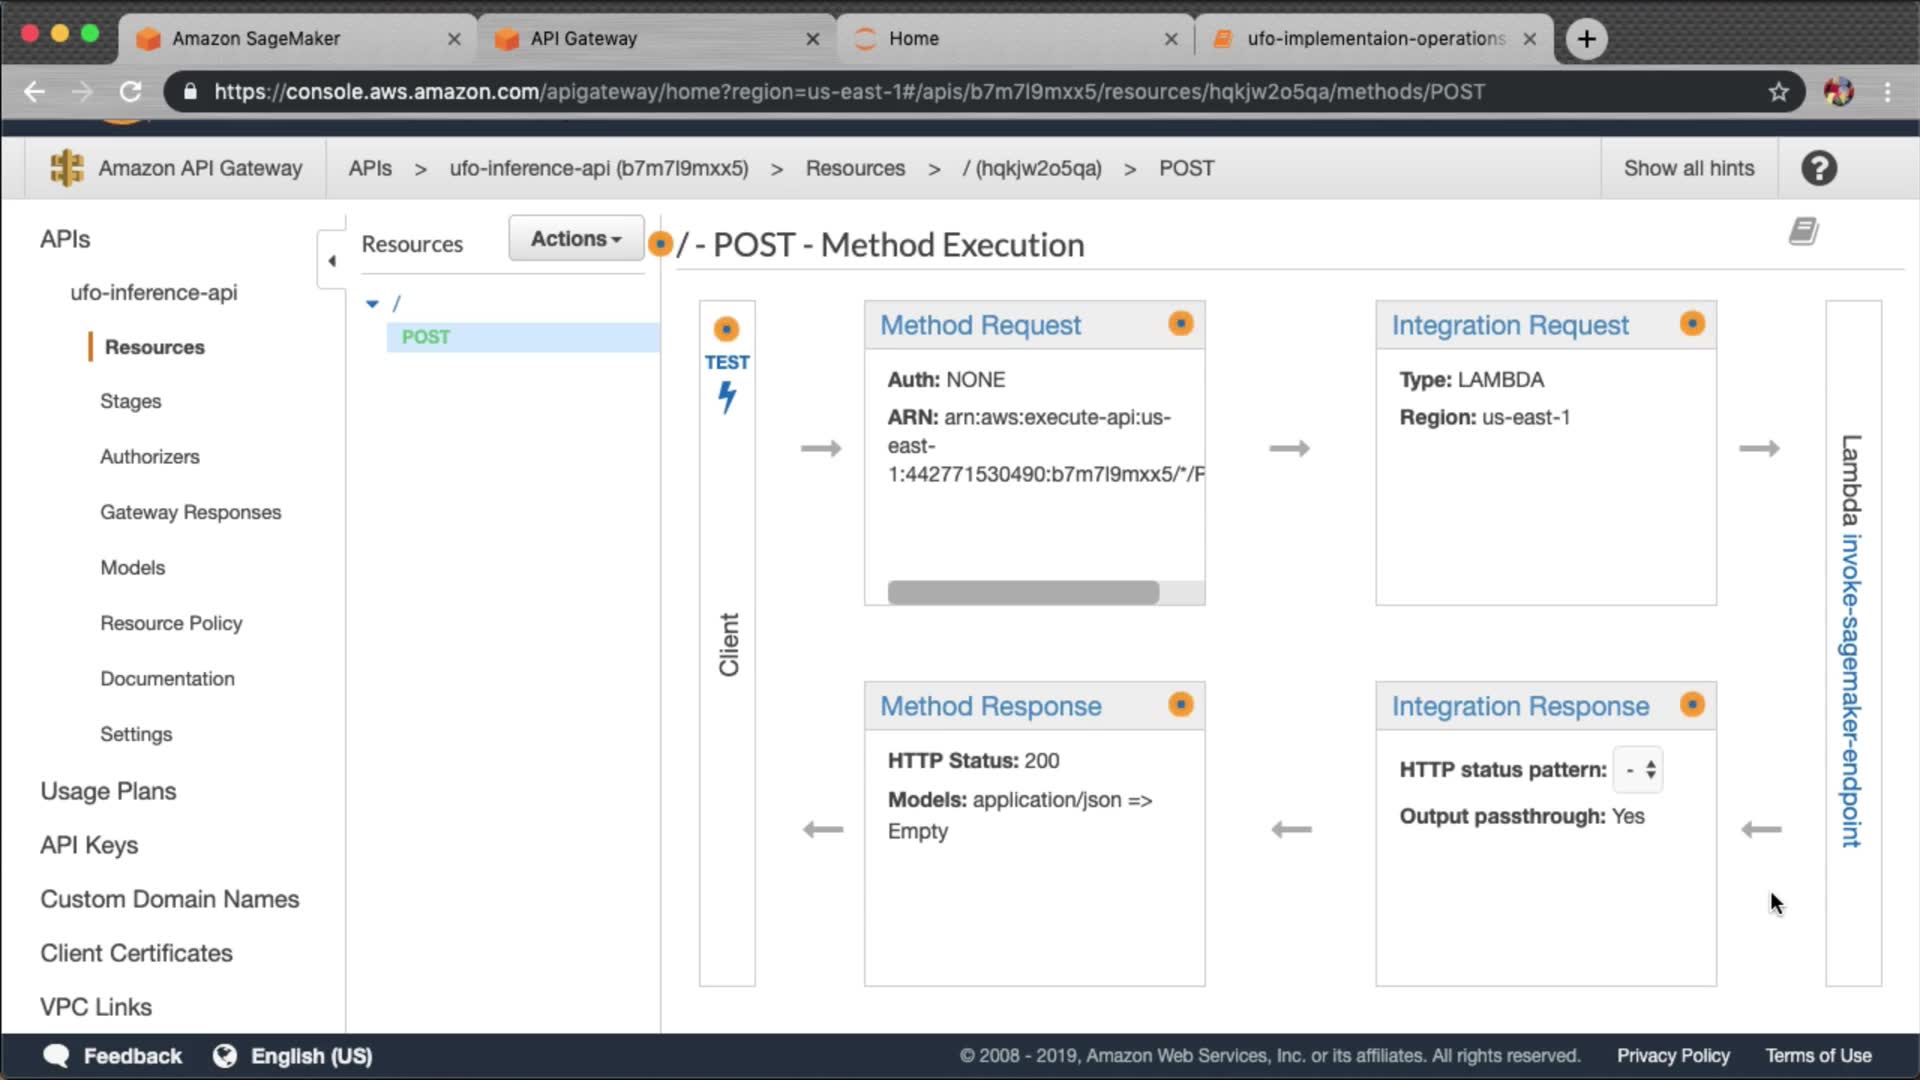Select the POST method tree item
This screenshot has height=1080, width=1920.
[x=426, y=337]
